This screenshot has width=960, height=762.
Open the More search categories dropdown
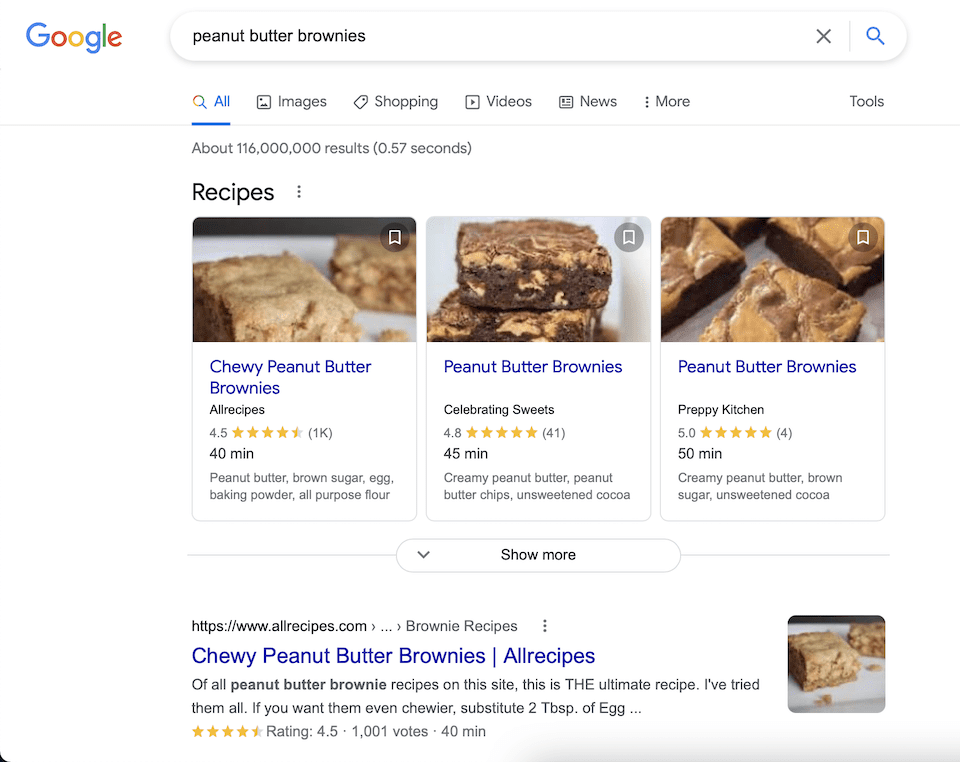(666, 101)
